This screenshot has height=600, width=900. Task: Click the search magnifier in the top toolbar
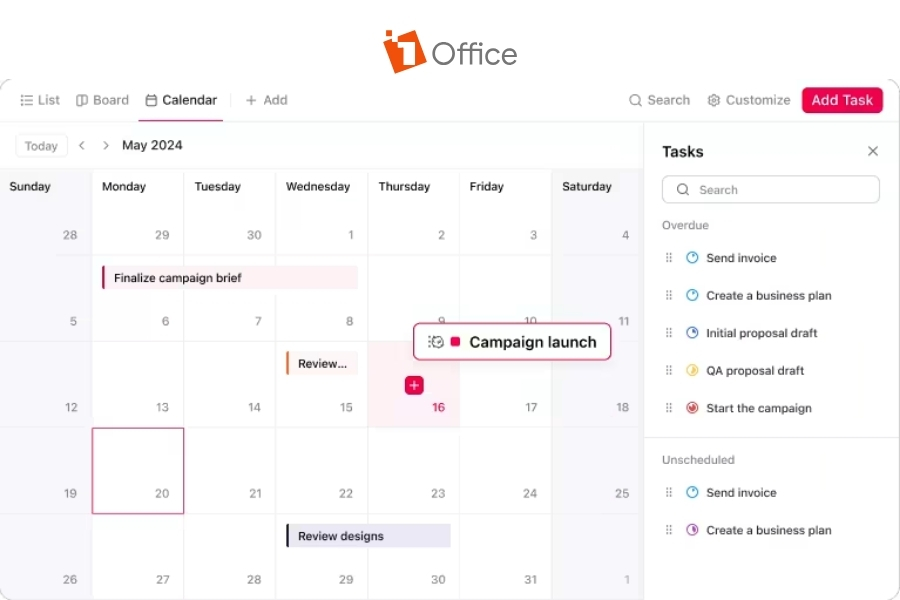coord(635,100)
